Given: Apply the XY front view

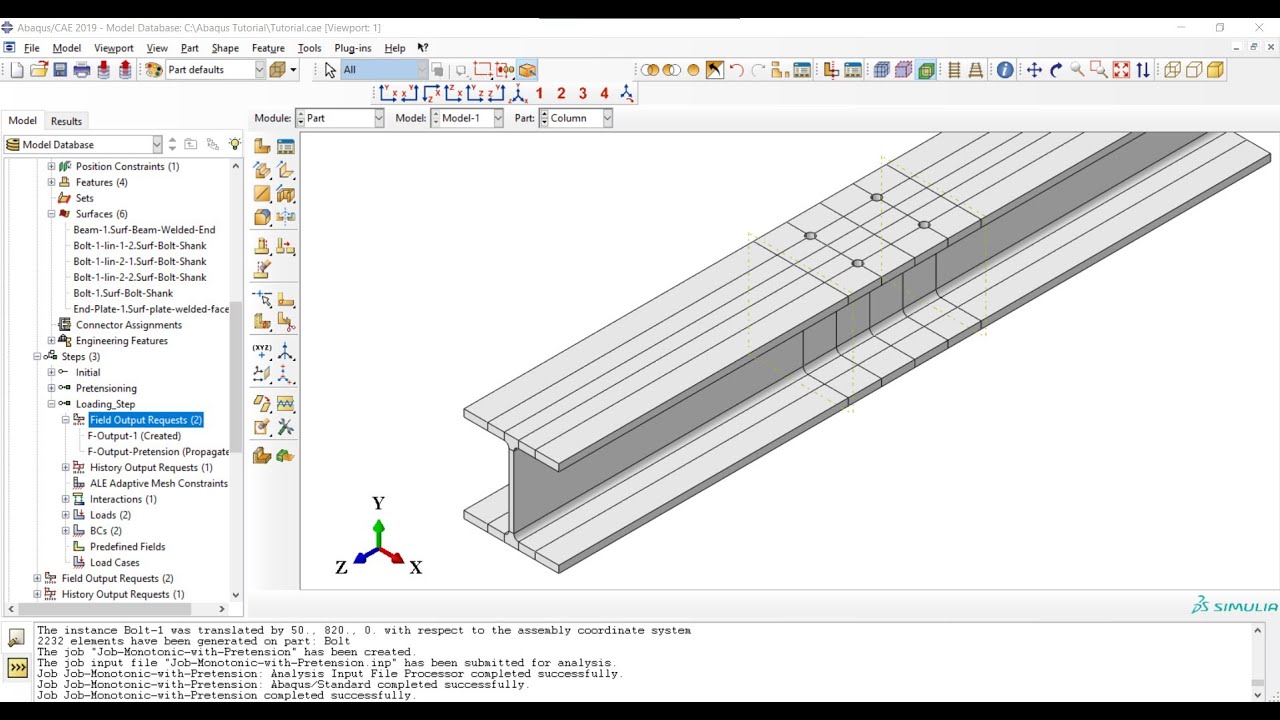Looking at the screenshot, I should [x=388, y=94].
